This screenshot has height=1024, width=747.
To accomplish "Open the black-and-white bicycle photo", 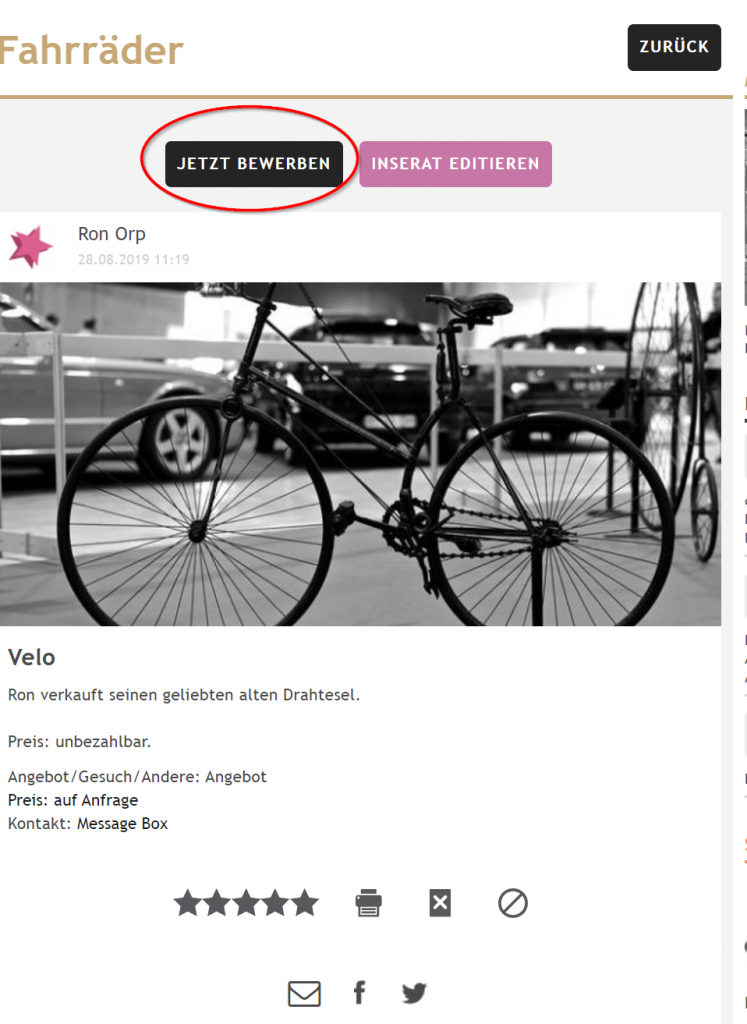I will point(360,454).
